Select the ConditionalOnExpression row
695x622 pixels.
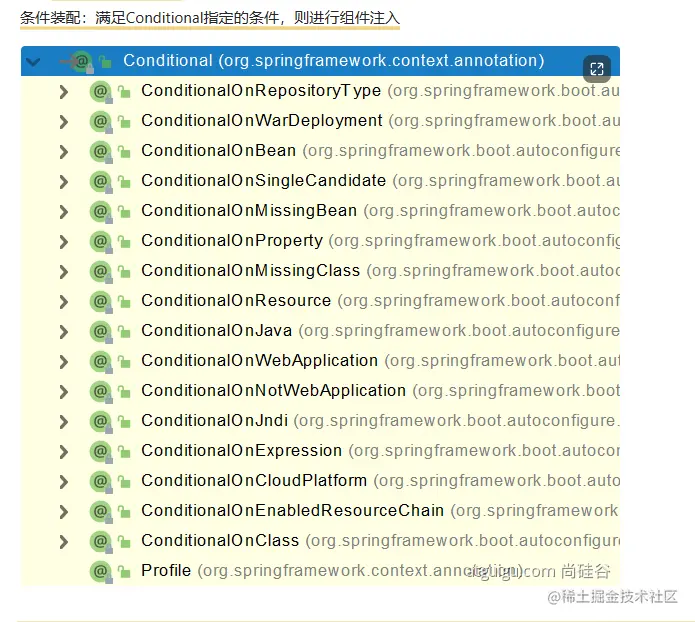(x=320, y=451)
